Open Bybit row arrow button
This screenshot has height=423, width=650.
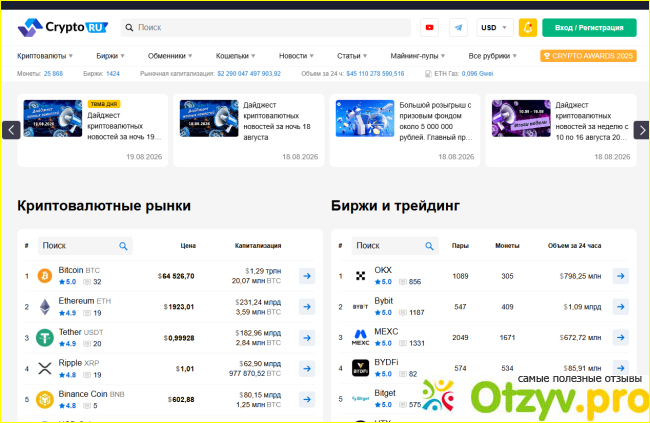pyautogui.click(x=621, y=307)
